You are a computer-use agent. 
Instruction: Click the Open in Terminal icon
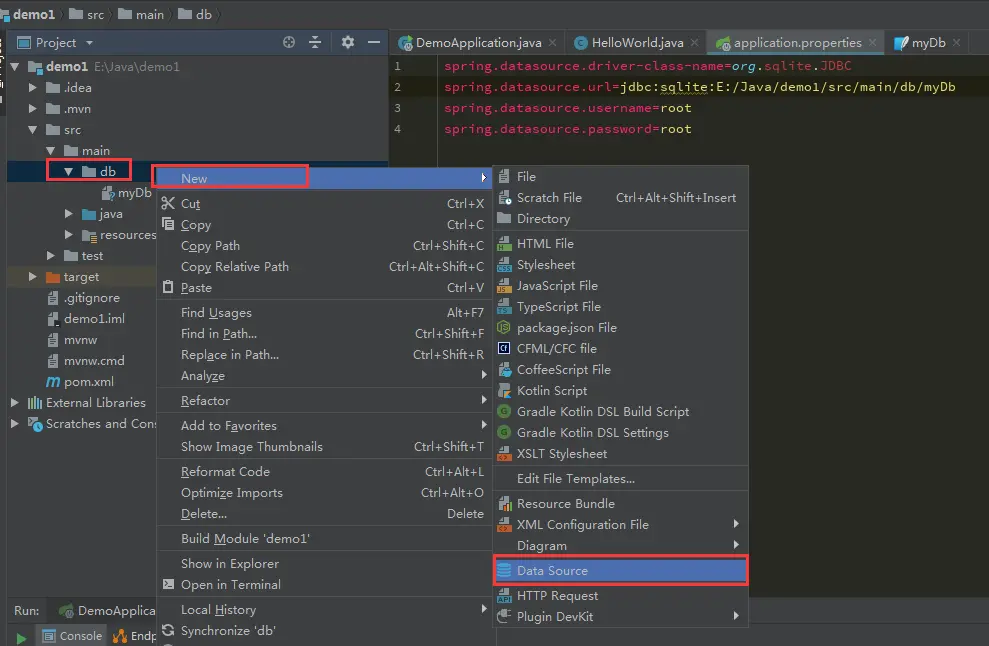click(x=168, y=584)
